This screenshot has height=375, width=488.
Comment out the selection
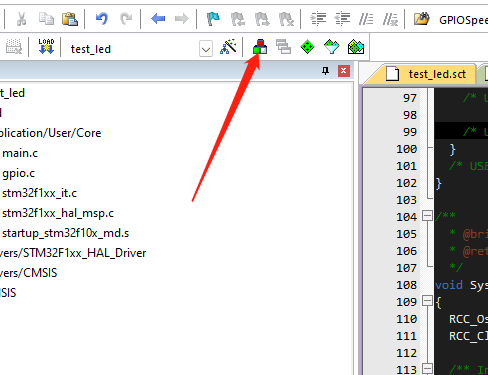[x=366, y=19]
